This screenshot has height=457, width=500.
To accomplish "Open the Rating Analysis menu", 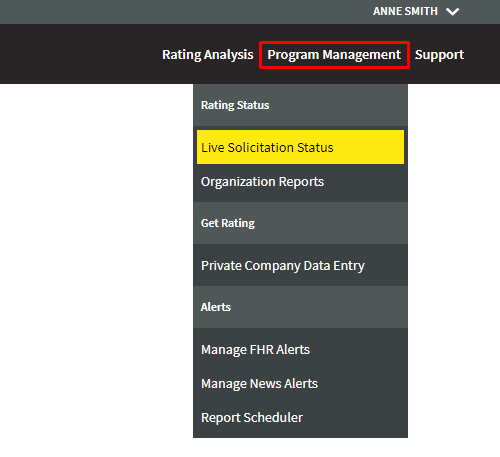I will (x=208, y=55).
